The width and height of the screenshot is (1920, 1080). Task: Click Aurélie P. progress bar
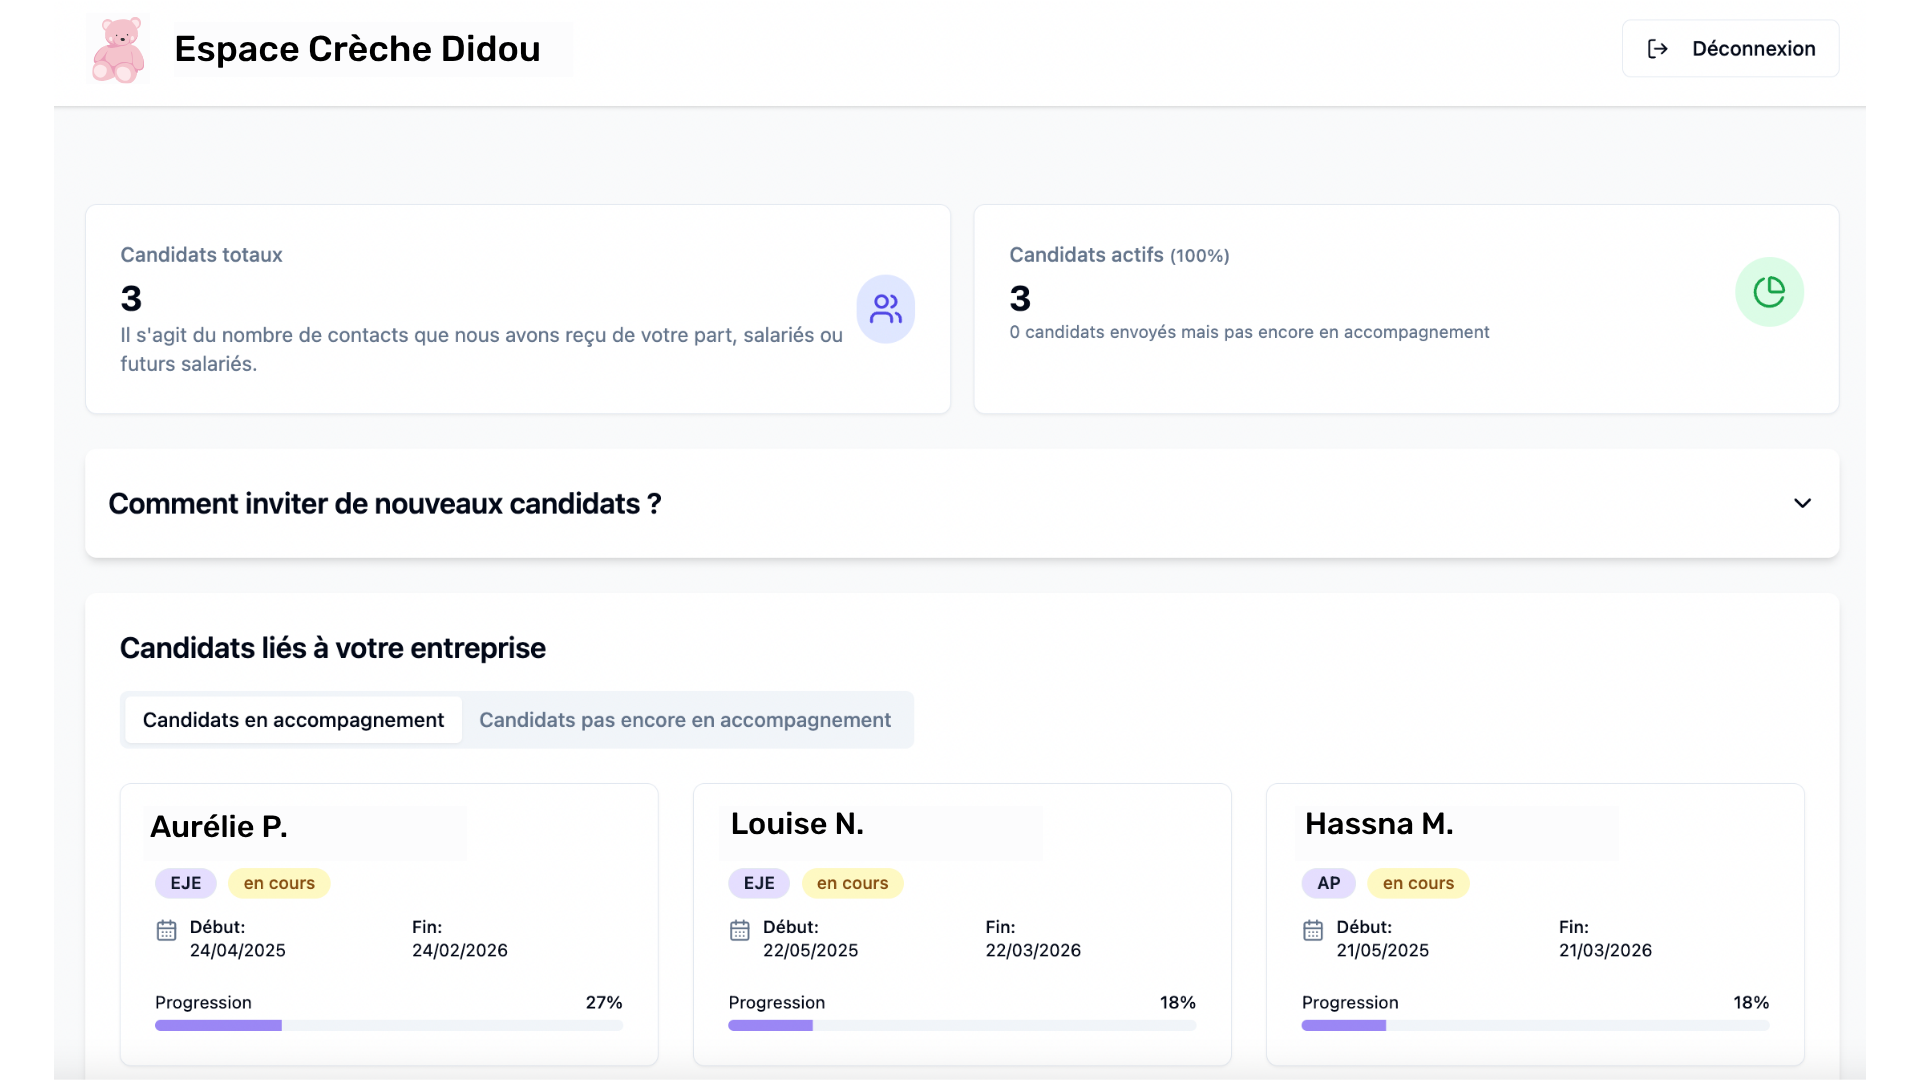coord(389,1025)
